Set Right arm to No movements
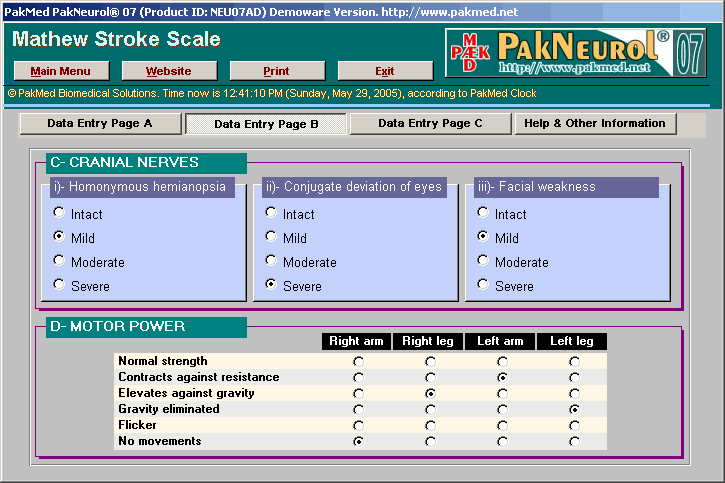Image resolution: width=725 pixels, height=483 pixels. pos(358,442)
